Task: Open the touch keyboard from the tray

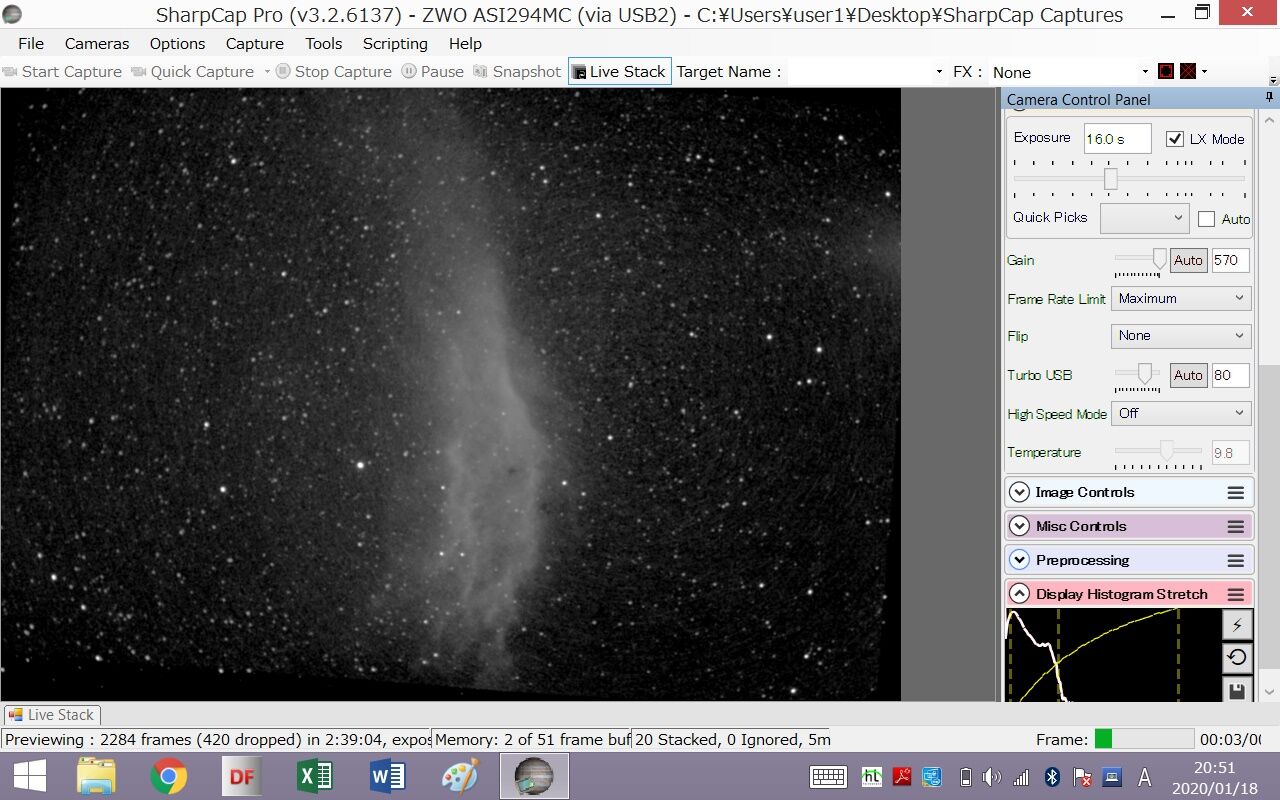Action: pyautogui.click(x=829, y=777)
